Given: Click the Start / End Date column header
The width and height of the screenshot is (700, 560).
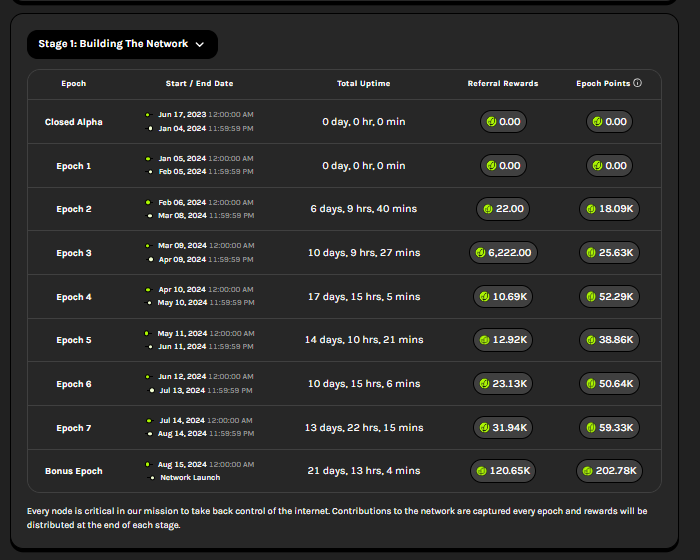Looking at the screenshot, I should [200, 84].
